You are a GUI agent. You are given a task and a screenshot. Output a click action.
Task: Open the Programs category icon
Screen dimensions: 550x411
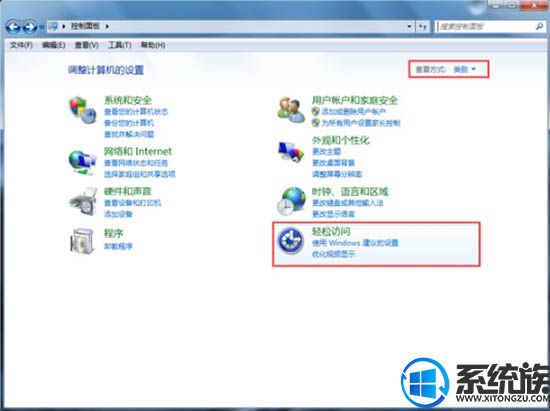[83, 241]
